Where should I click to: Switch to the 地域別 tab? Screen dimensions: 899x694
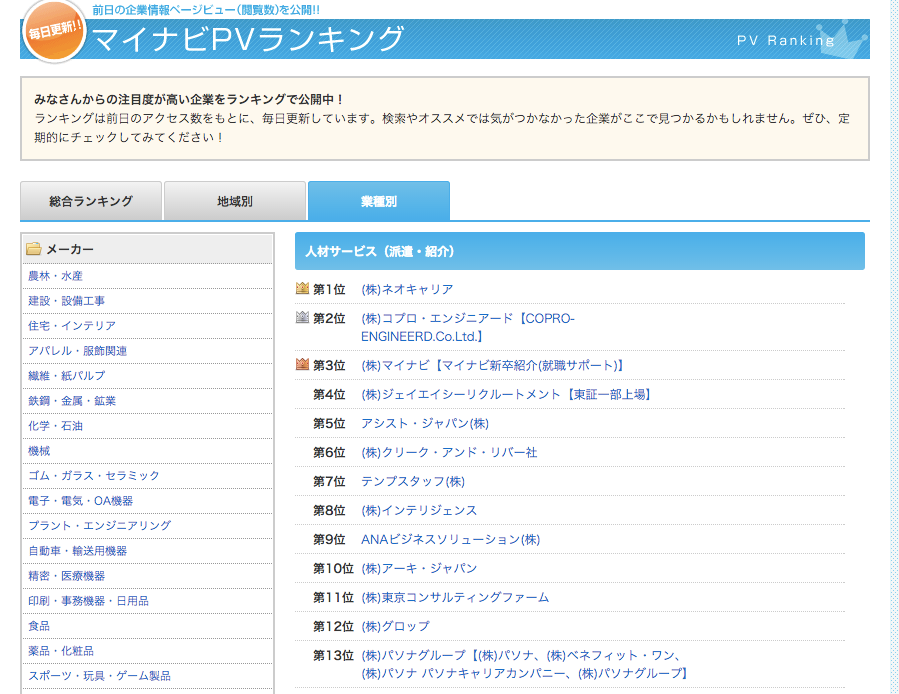coord(235,201)
